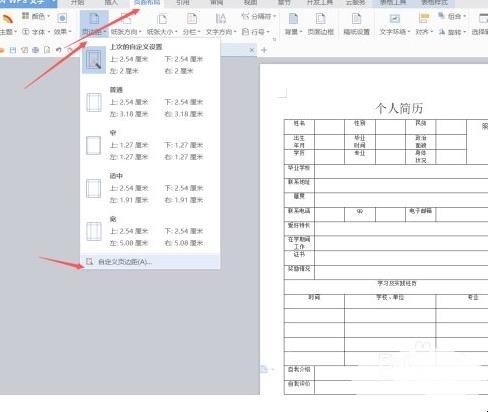The image size is (488, 412).
Task: Click the 纸张大小 paper size icon
Action: [162, 19]
